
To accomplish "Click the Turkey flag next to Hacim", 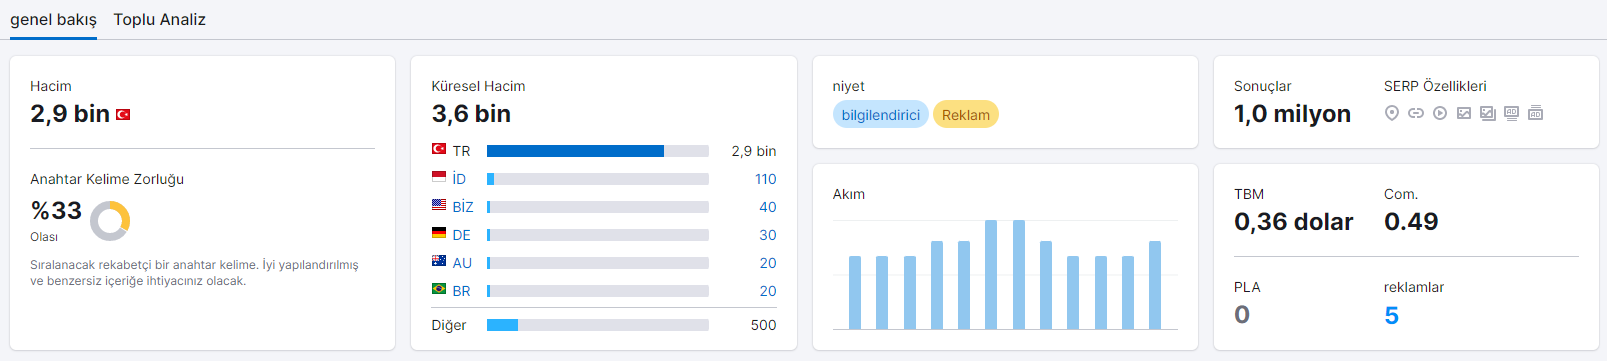I will tap(123, 115).
